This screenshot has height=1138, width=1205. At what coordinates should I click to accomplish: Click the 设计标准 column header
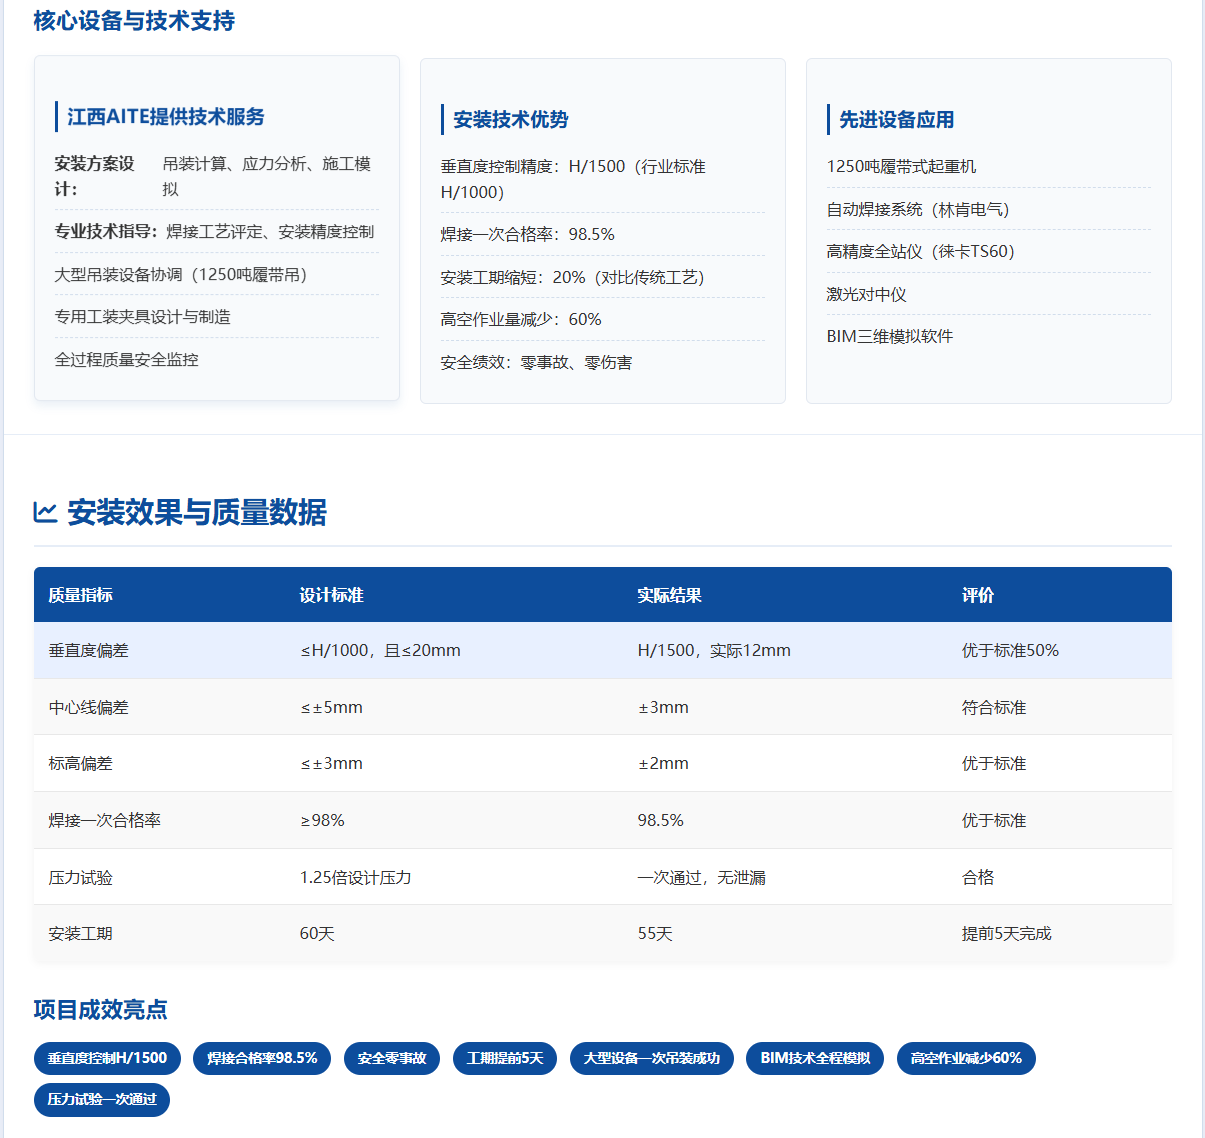tap(332, 595)
